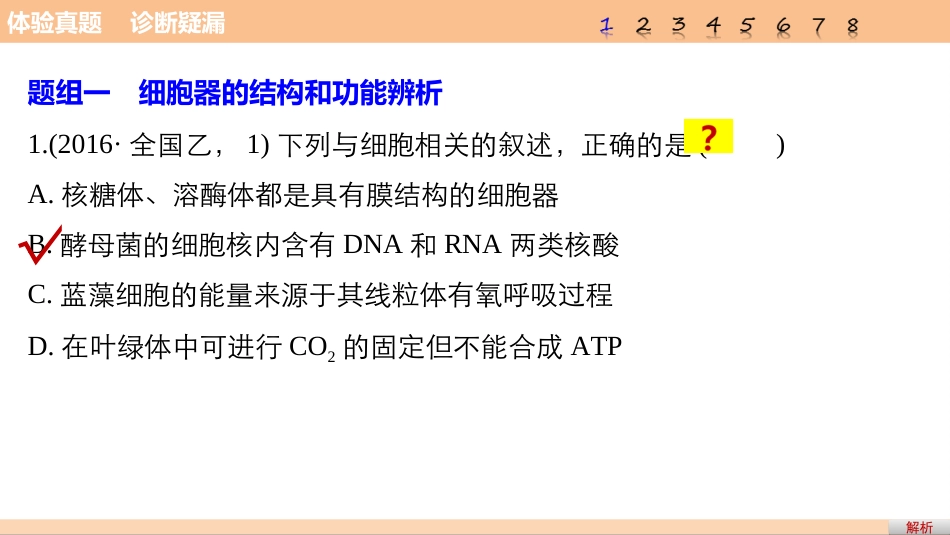Go to question number 1 link
The image size is (950, 535).
click(x=606, y=26)
